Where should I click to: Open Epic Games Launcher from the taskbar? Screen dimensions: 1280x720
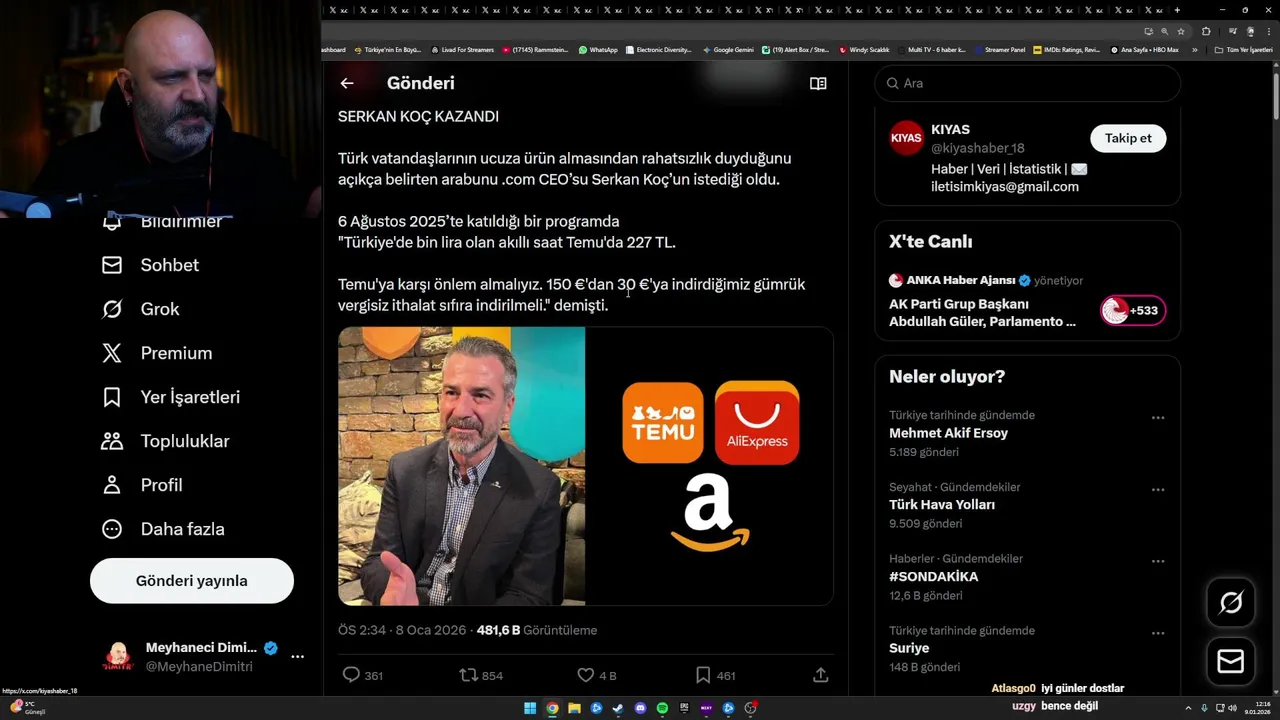pyautogui.click(x=684, y=708)
